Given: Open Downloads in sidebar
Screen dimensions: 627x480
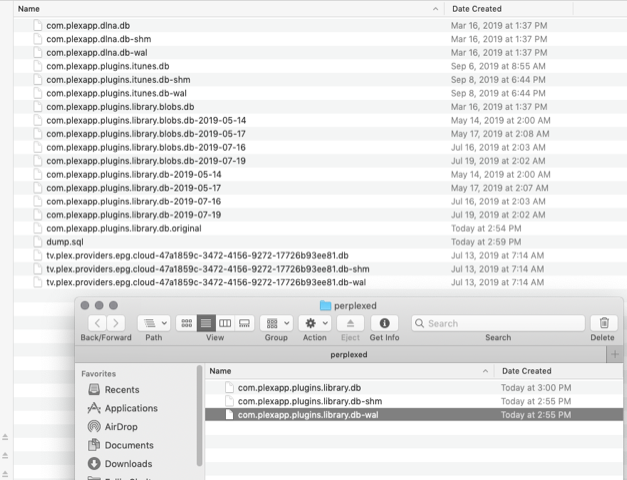Looking at the screenshot, I should coord(120,464).
